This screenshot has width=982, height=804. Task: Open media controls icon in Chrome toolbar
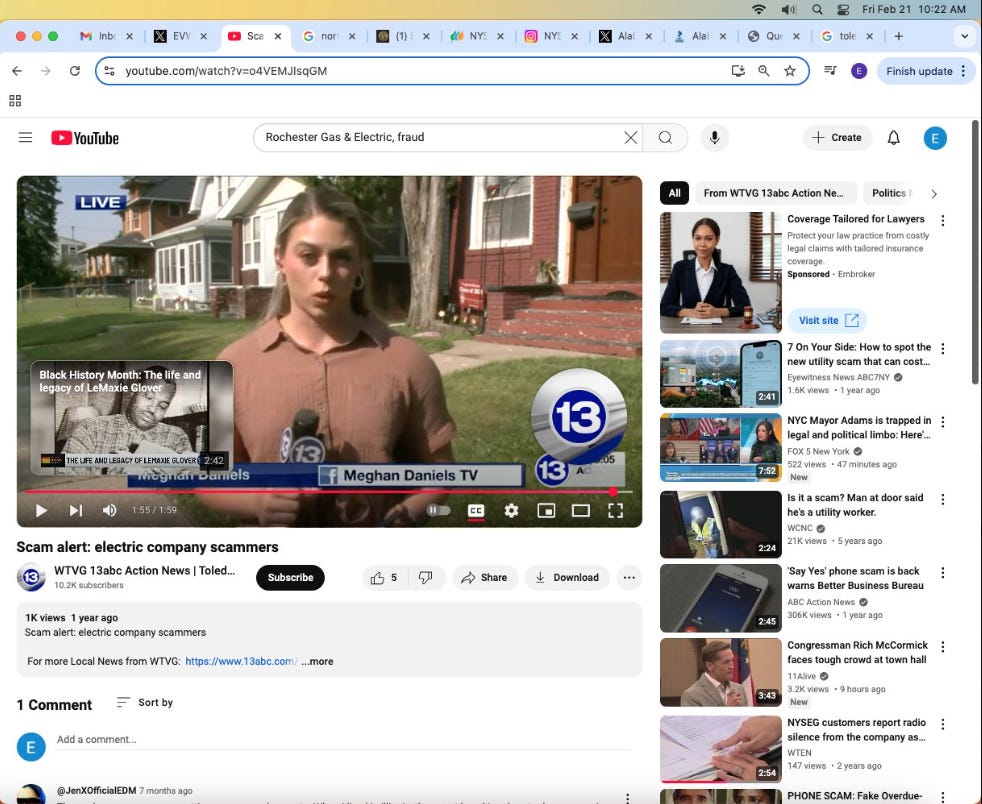pos(830,71)
